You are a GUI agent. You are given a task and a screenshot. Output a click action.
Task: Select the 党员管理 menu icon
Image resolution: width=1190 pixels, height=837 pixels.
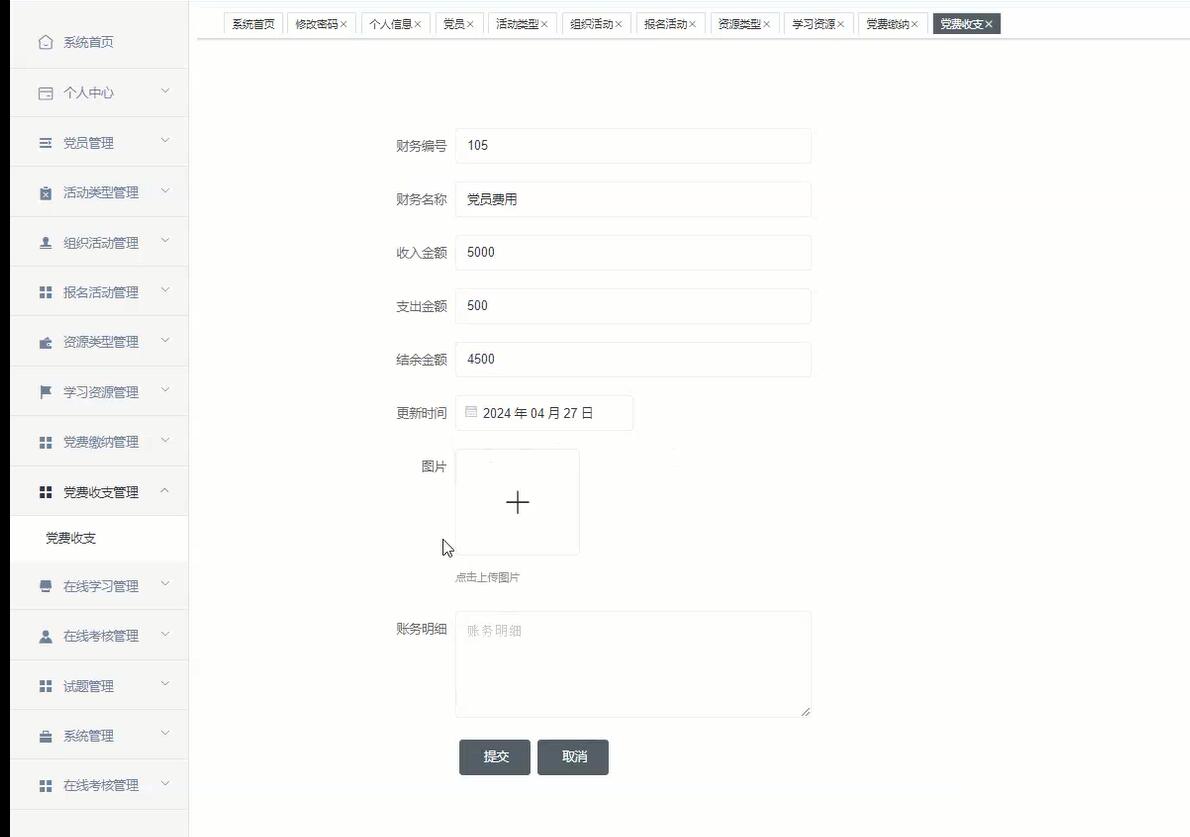click(45, 142)
